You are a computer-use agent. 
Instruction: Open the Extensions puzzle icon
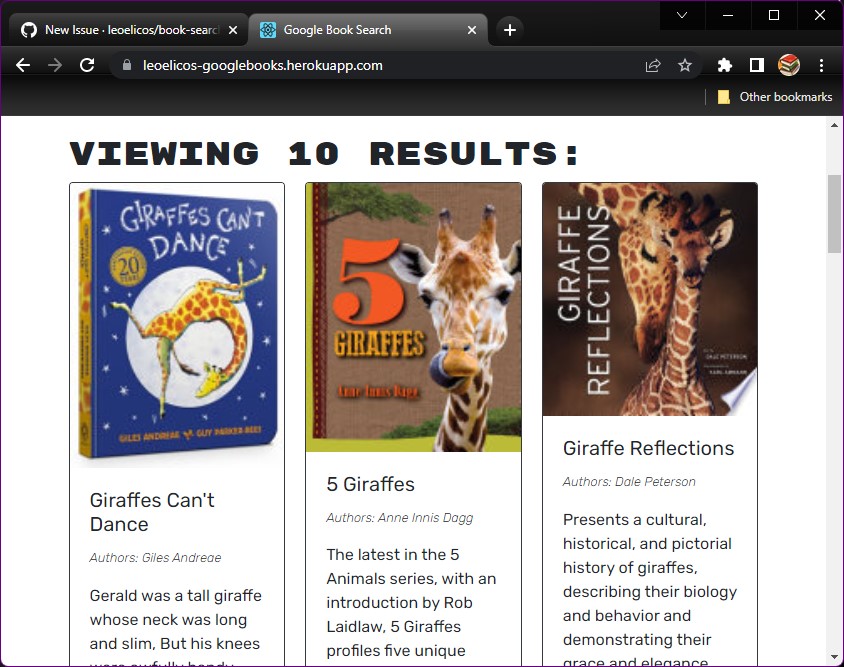pyautogui.click(x=725, y=65)
